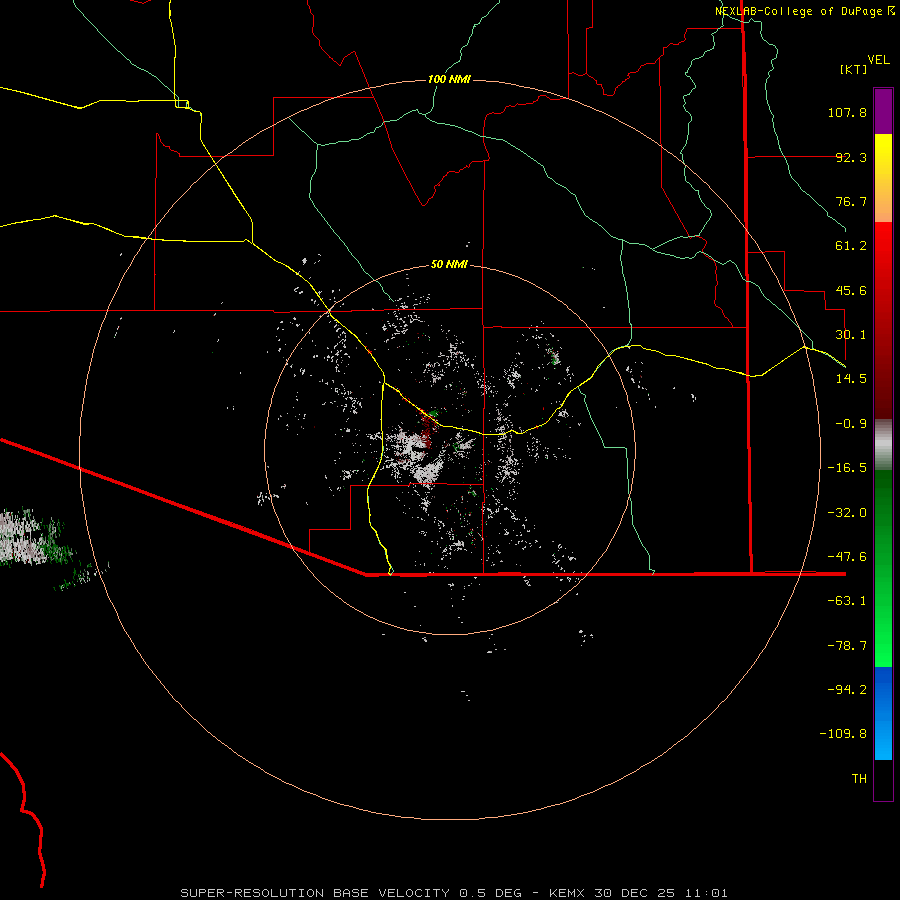This screenshot has width=900, height=900.
Task: Click the 92.3 velocity scale value
Action: pyautogui.click(x=851, y=157)
